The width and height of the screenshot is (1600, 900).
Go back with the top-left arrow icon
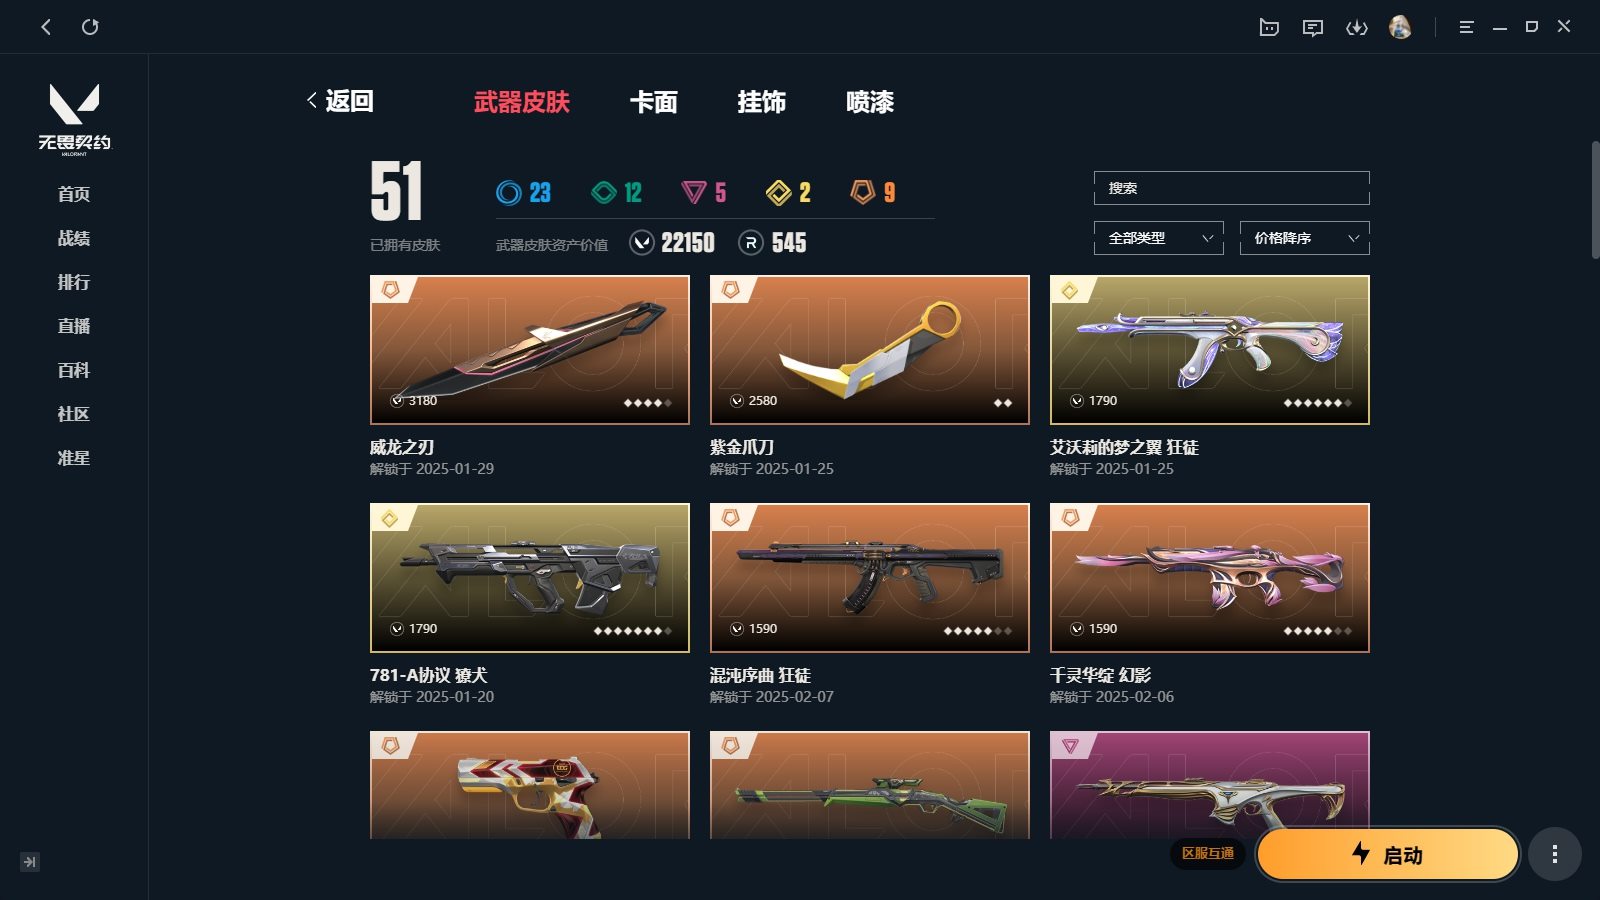(46, 27)
